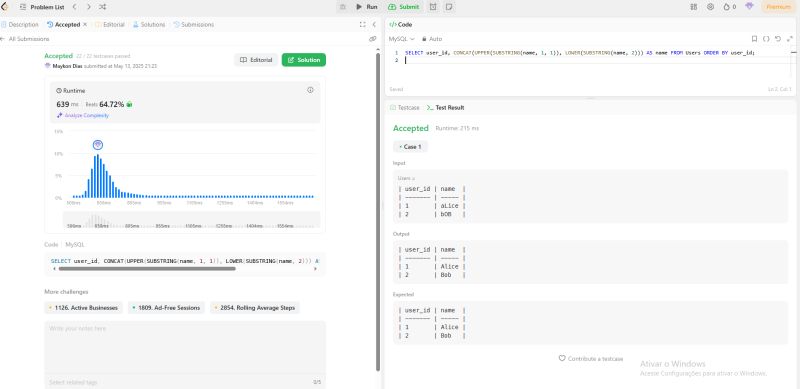This screenshot has height=389, width=800.
Task: Click the marker on runtime chart
Action: (x=98, y=145)
